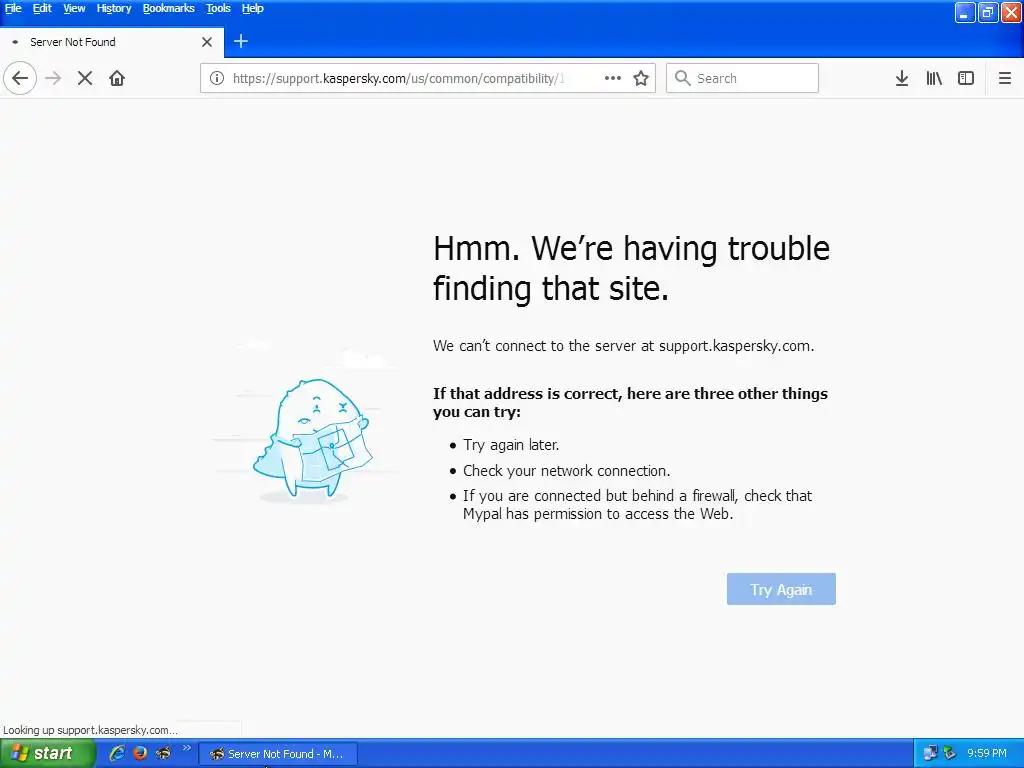Open the Edit menu

pyautogui.click(x=42, y=8)
